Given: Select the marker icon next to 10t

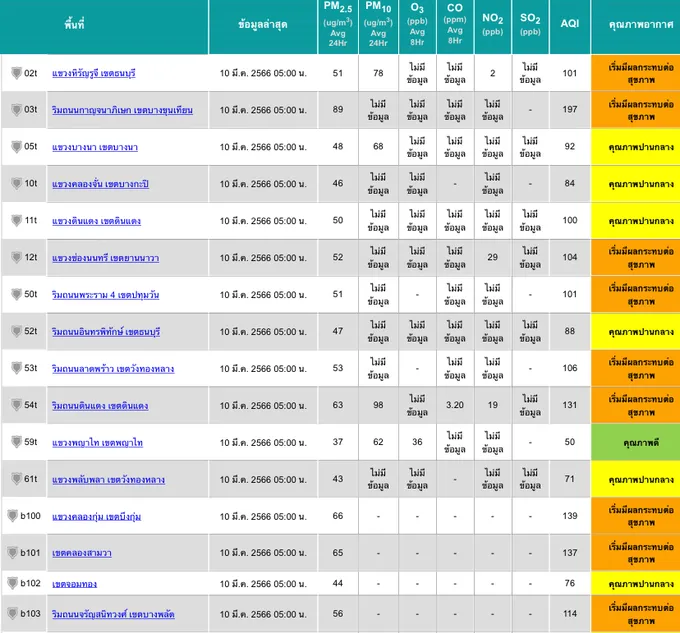Looking at the screenshot, I should (16, 183).
